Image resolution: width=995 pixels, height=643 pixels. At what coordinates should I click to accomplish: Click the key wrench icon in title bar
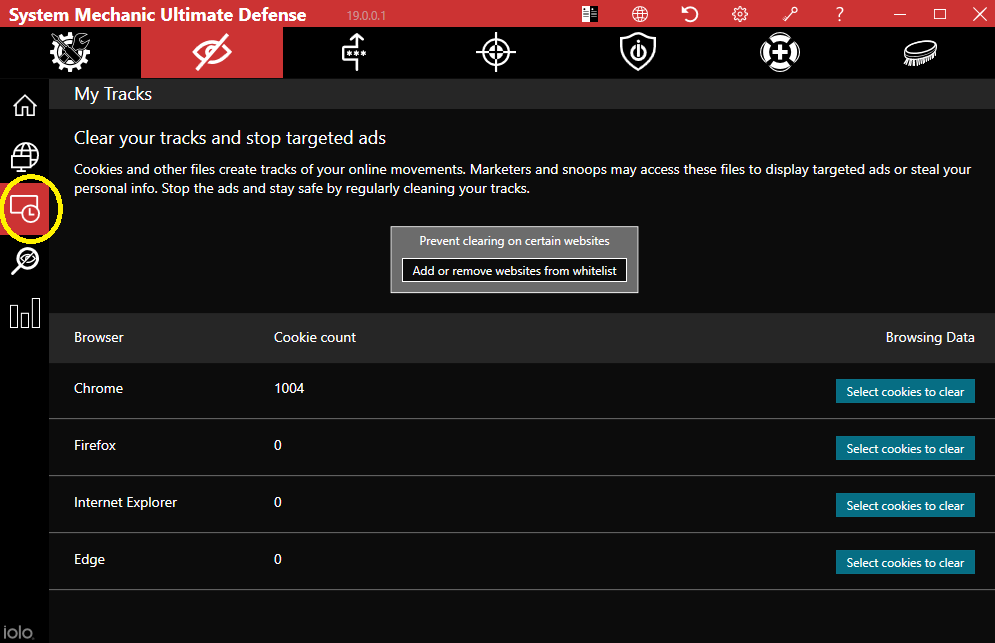[x=790, y=14]
